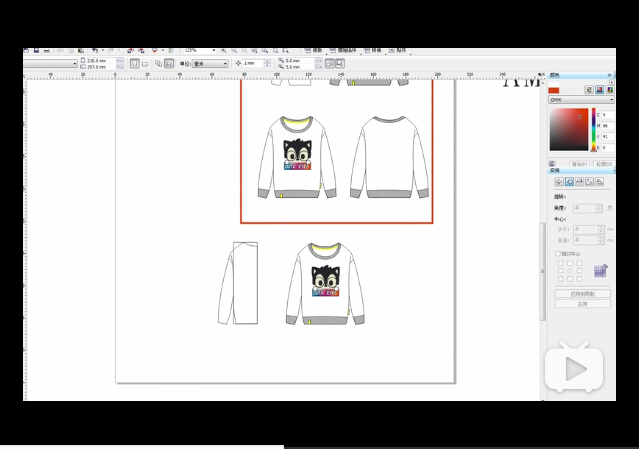Click the application launcher icon in the toolbar
This screenshot has height=449, width=639.
(155, 51)
